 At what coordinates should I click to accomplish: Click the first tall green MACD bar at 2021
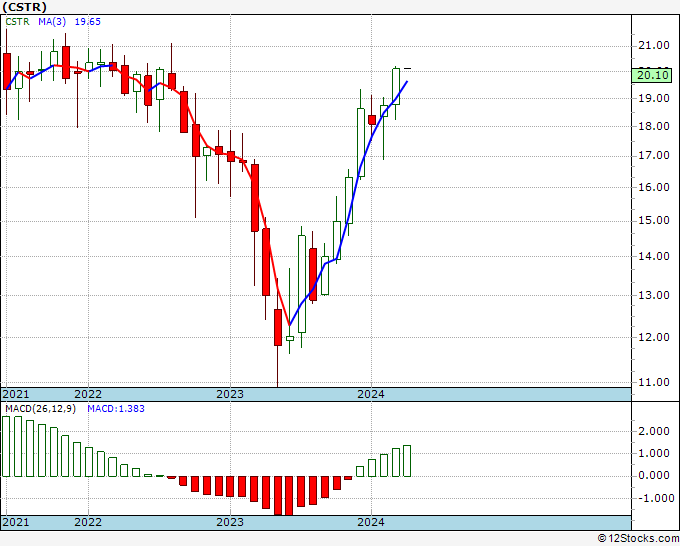(6, 447)
